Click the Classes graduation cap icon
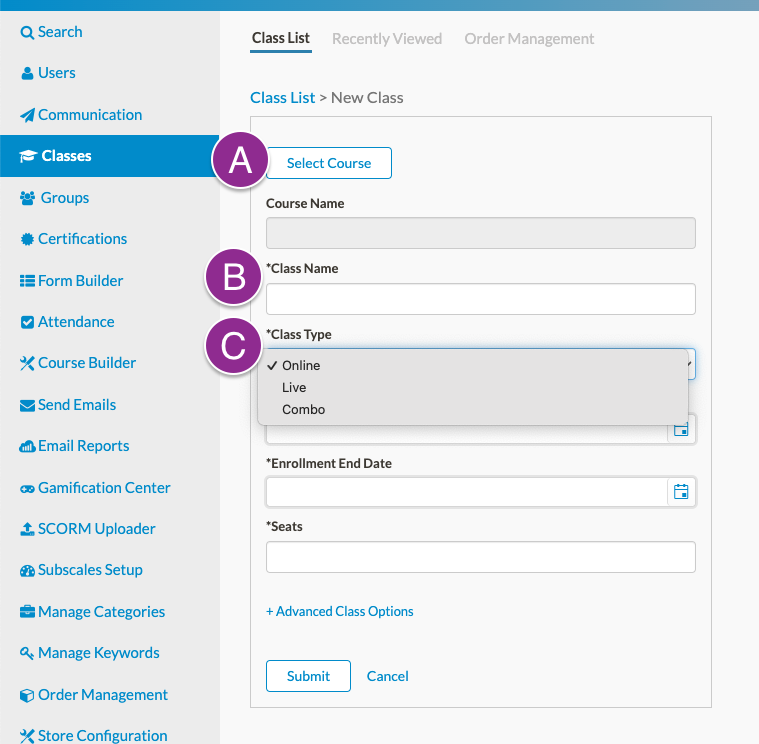The image size is (759, 744). 28,156
